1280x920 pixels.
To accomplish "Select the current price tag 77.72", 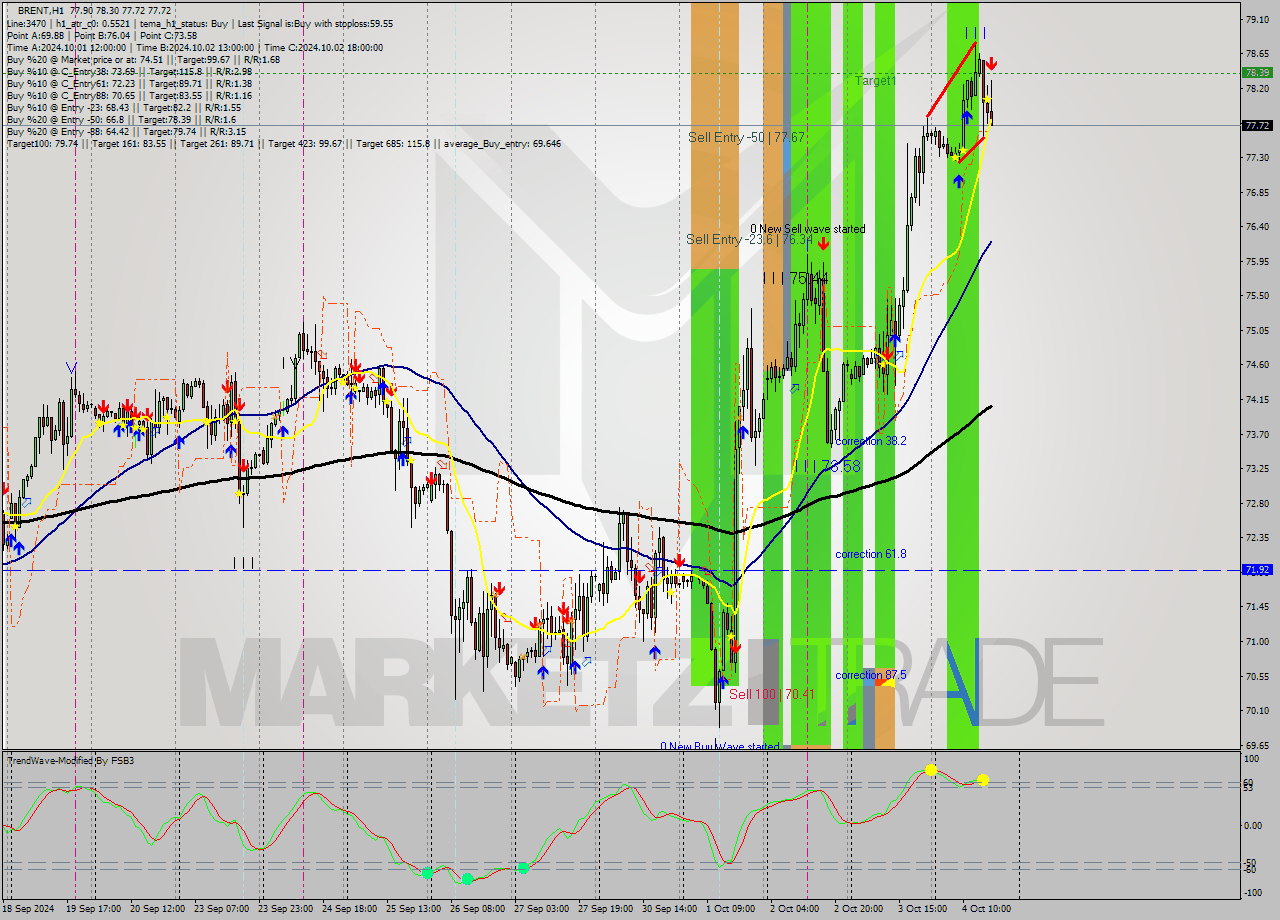I will click(1257, 126).
